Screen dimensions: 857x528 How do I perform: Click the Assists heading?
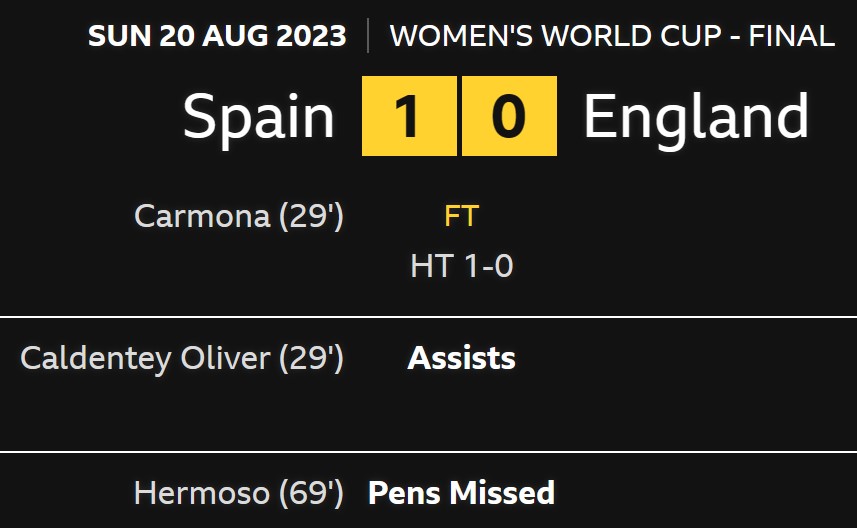[462, 358]
